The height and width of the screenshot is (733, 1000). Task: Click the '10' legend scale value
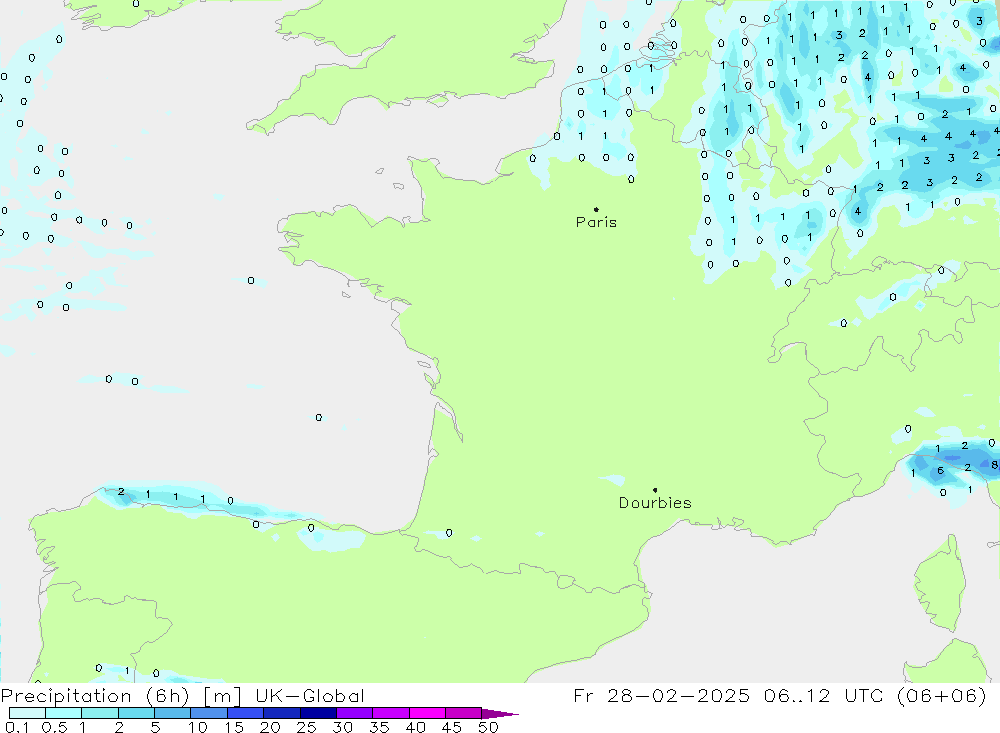pos(198,727)
